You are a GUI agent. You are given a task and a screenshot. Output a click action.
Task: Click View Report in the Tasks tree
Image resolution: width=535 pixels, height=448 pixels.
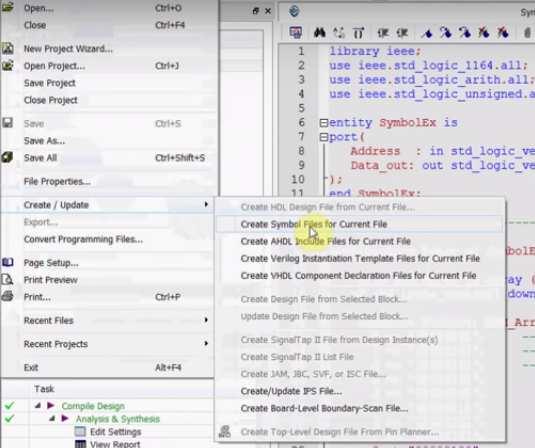[x=115, y=444]
